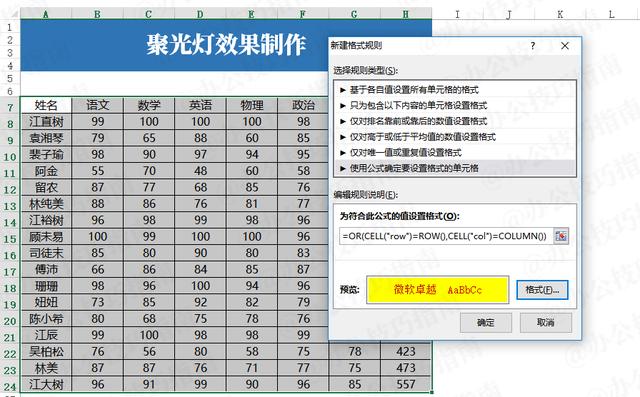The width and height of the screenshot is (640, 397).
Task: Select column K header
Action: (560, 14)
